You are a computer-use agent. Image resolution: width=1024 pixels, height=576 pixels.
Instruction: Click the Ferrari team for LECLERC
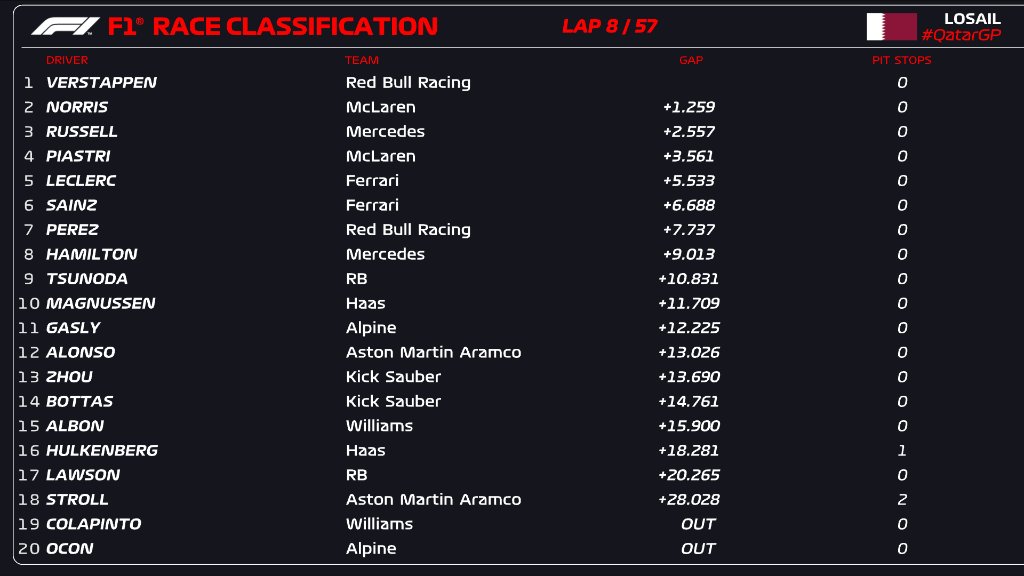coord(372,181)
